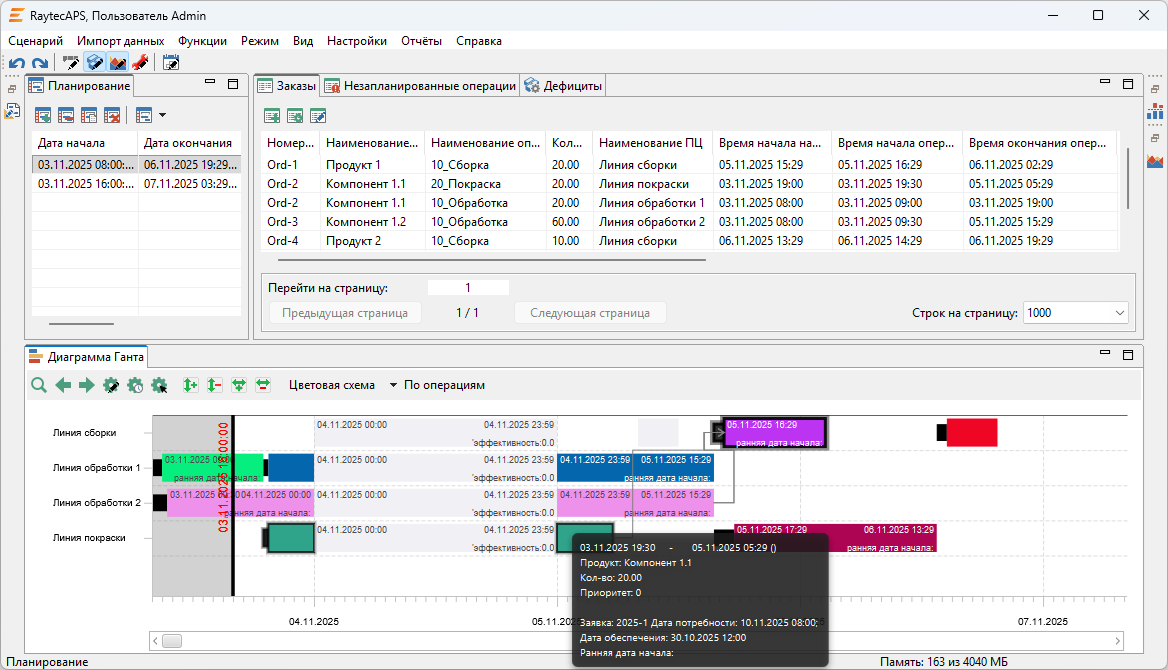The height and width of the screenshot is (670, 1168).
Task: Click the red wrench tool icon
Action: pos(140,63)
